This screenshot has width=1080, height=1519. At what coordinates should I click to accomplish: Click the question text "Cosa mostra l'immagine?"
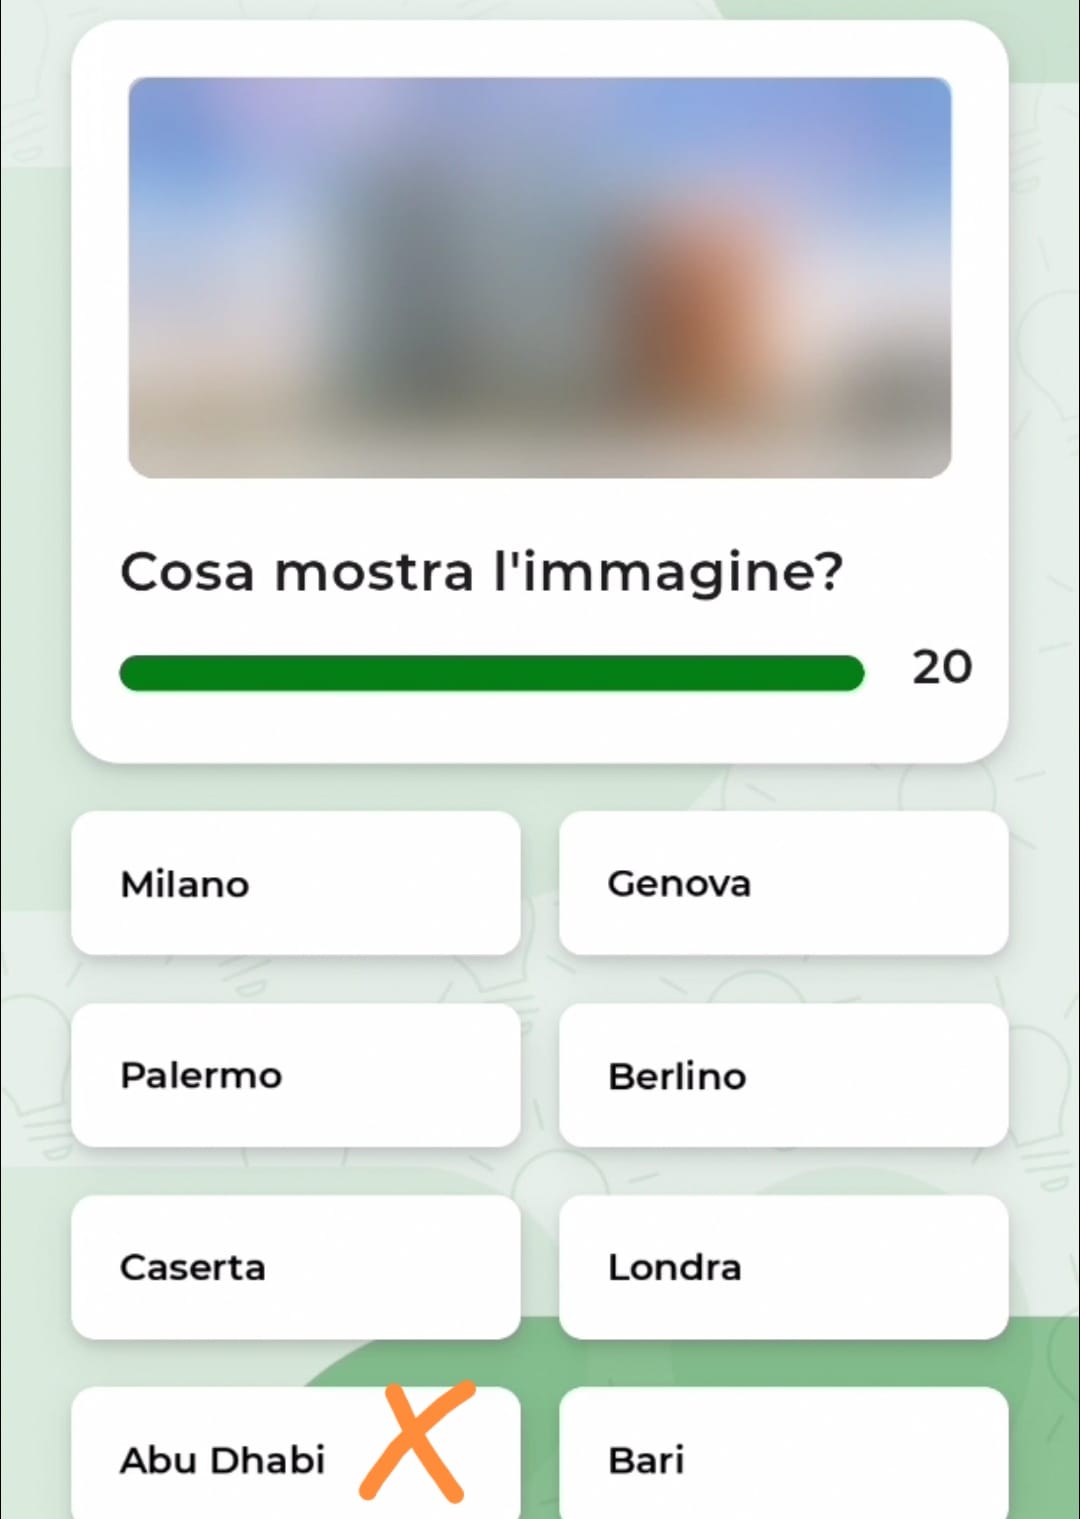[481, 573]
